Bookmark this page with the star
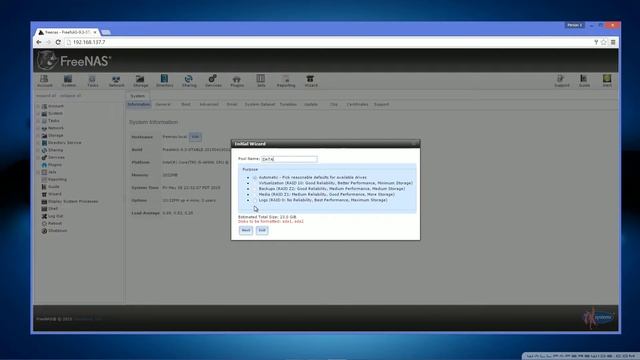The height and width of the screenshot is (360, 640). [x=604, y=42]
